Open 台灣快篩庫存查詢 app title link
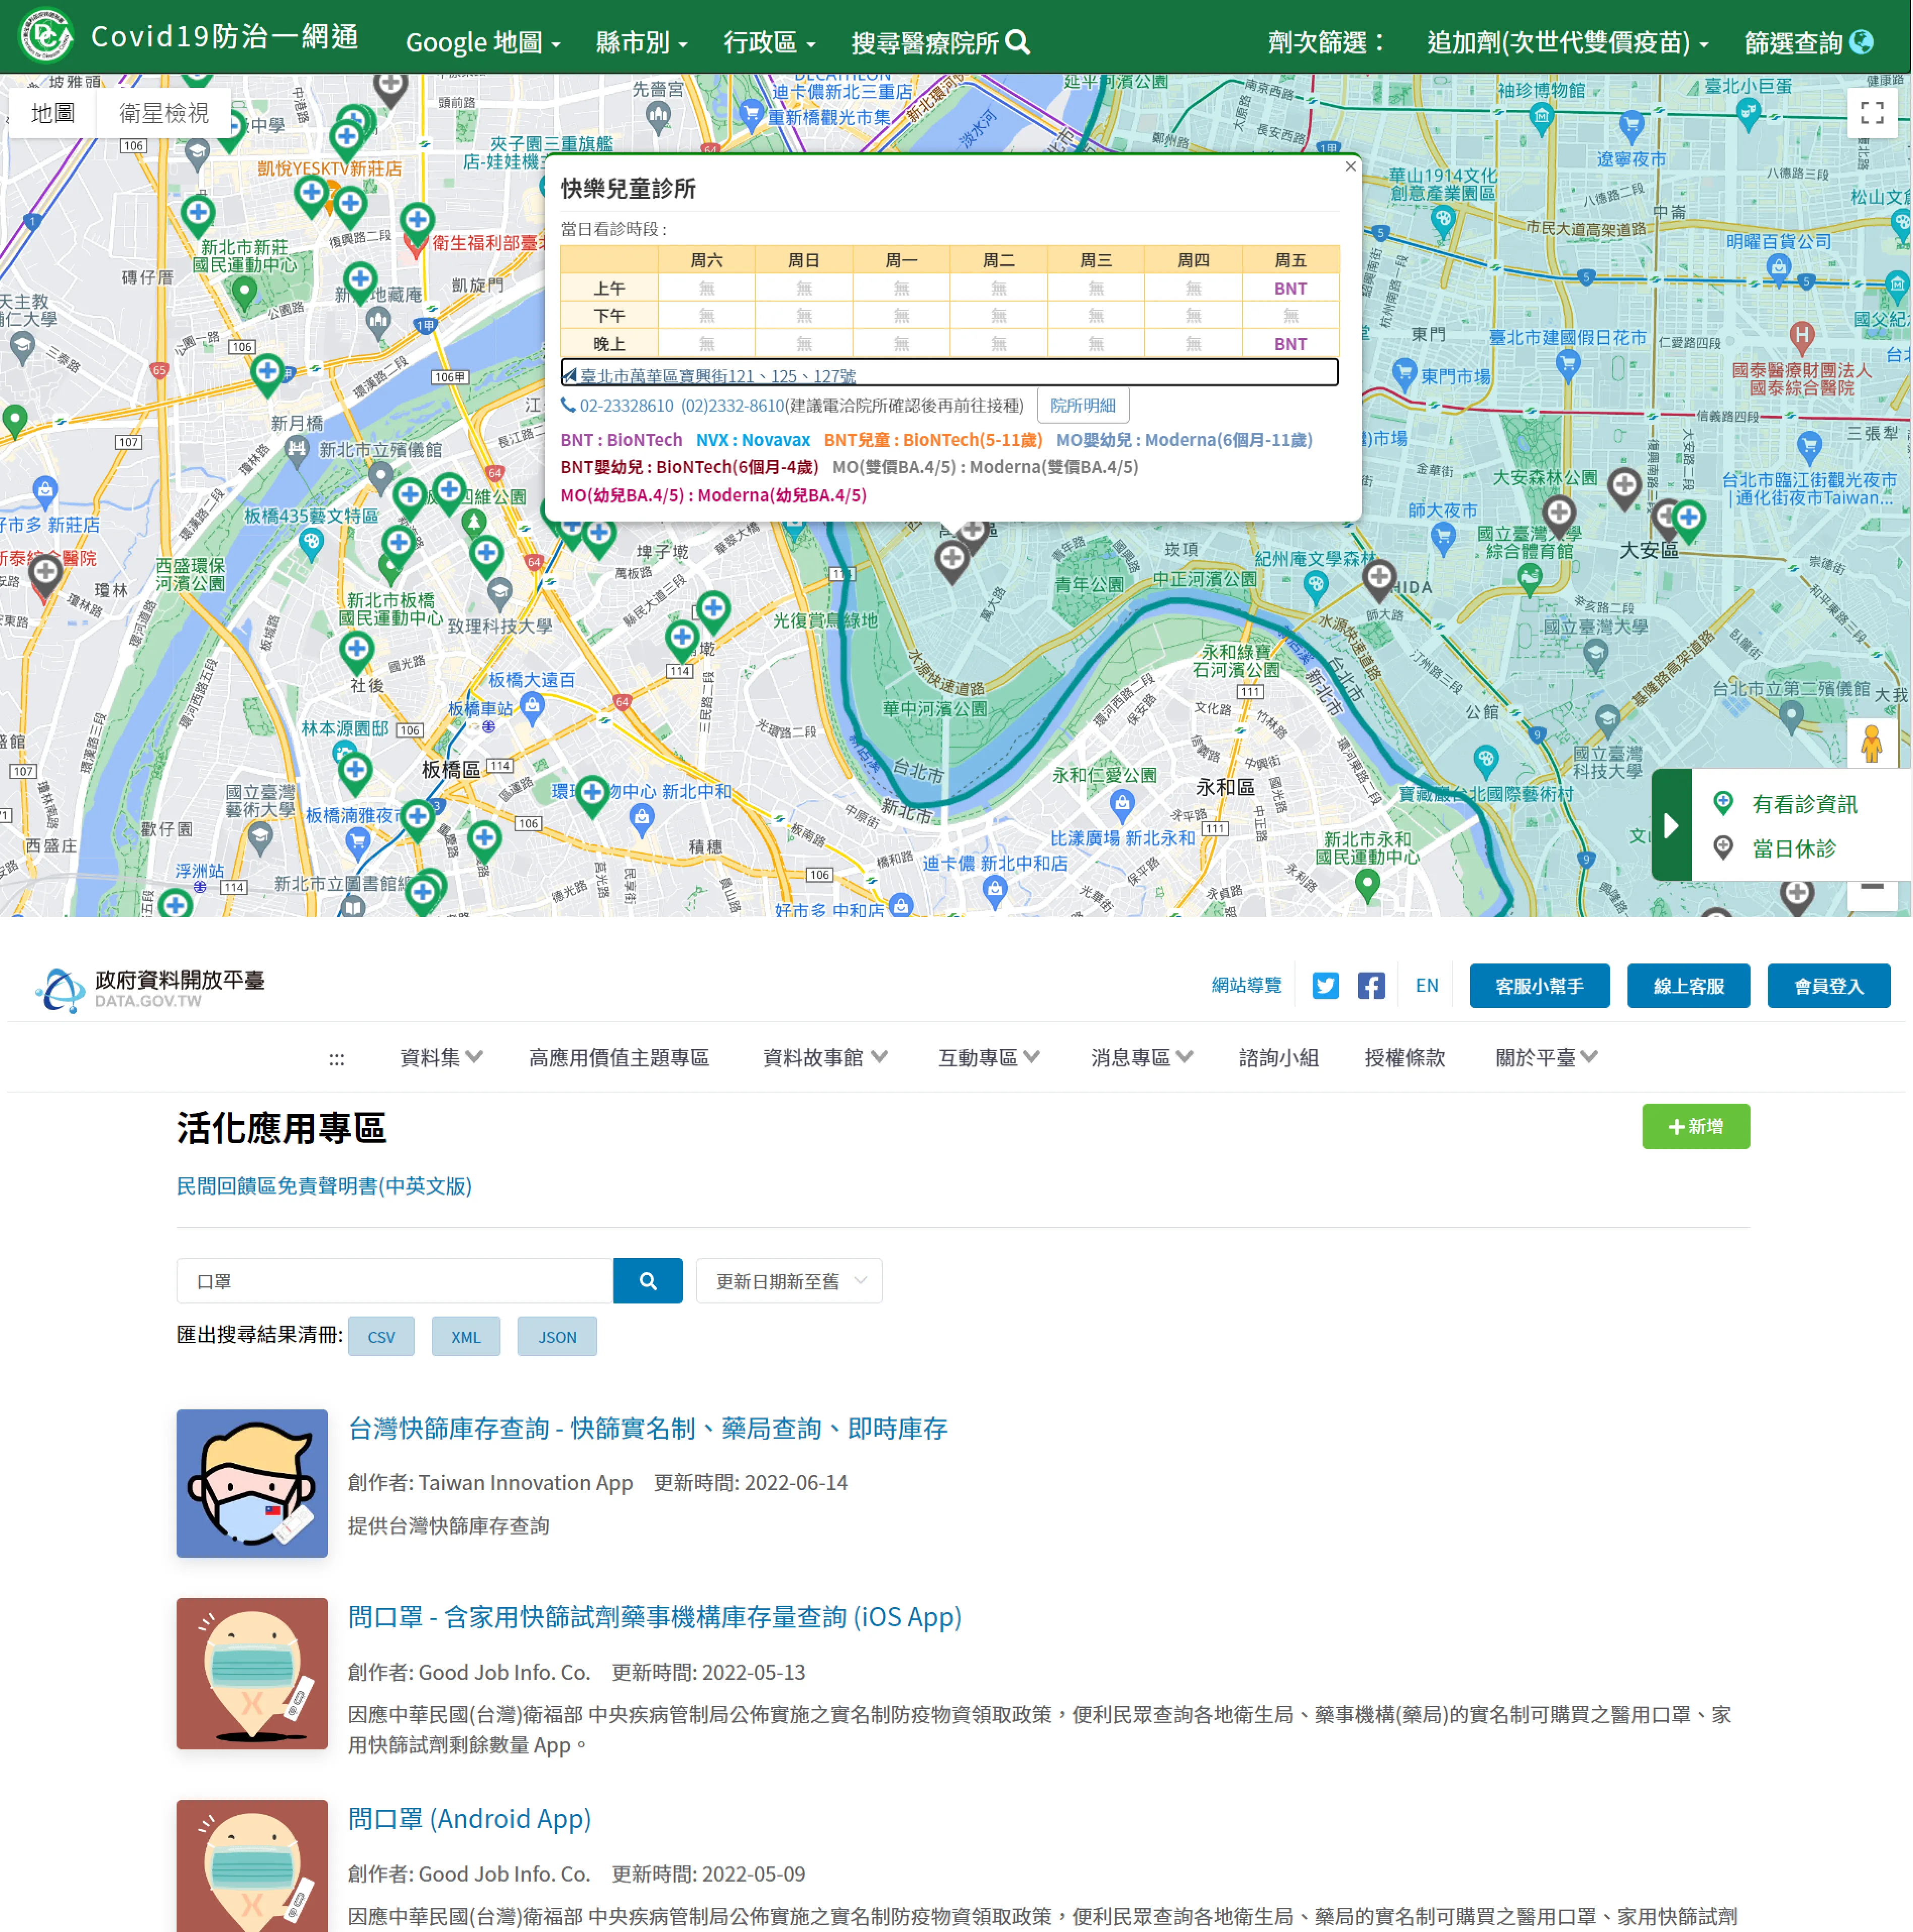 pos(647,1427)
